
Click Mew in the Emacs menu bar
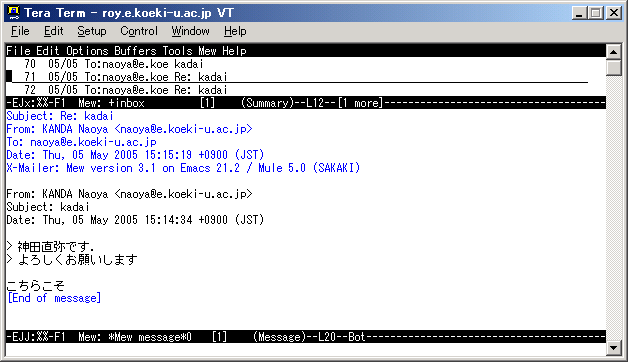[207, 51]
